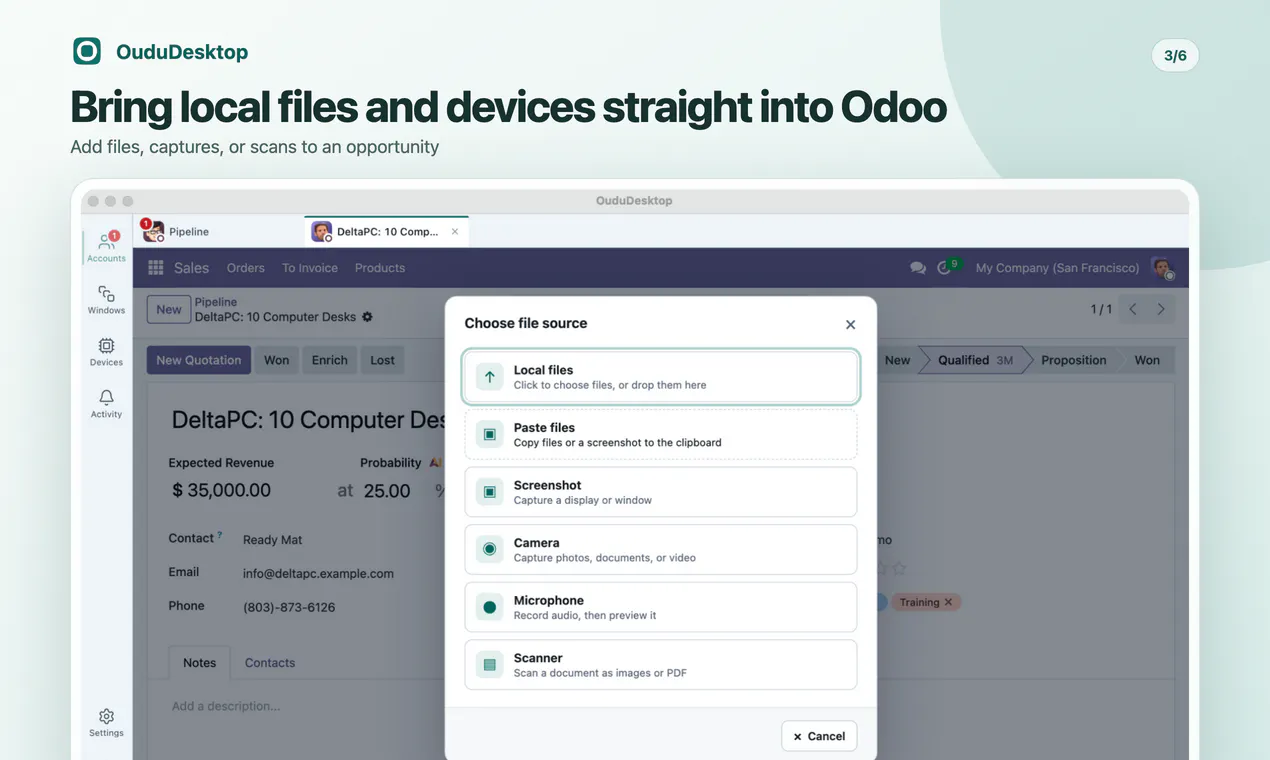This screenshot has height=760, width=1270.
Task: Click the Lost button
Action: [x=382, y=360]
